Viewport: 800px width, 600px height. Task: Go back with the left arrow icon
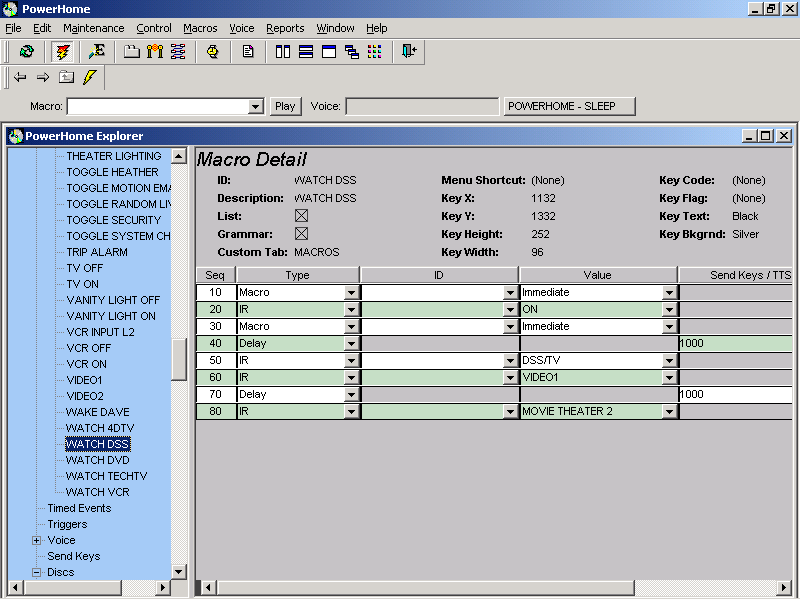click(20, 77)
